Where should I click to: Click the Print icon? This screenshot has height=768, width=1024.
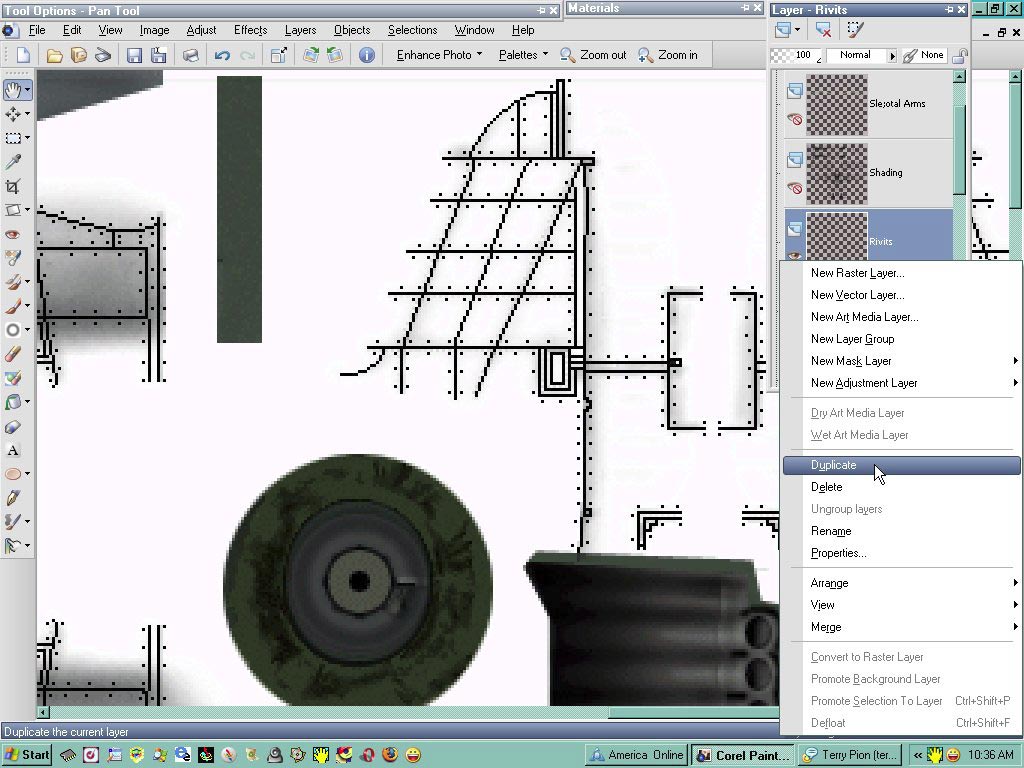pos(190,56)
